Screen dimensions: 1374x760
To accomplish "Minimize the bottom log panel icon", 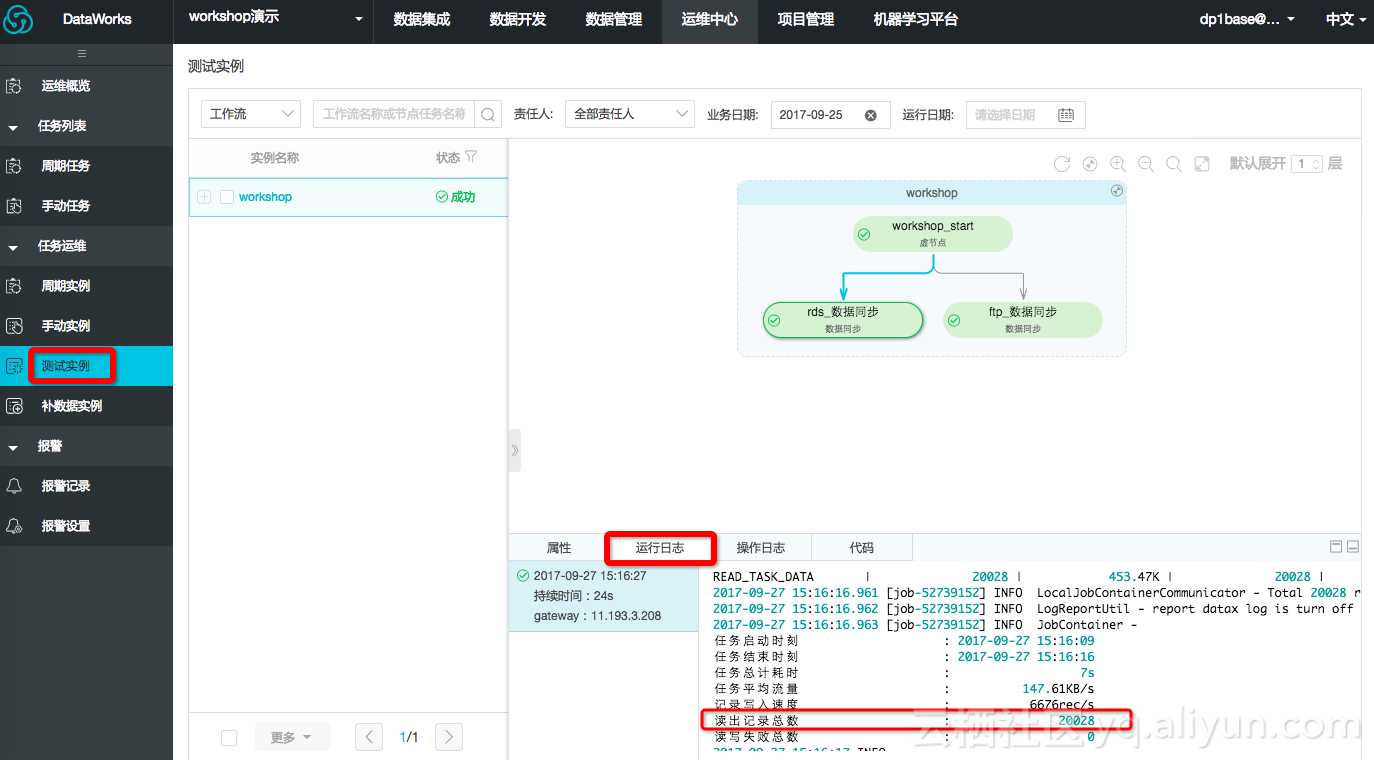I will click(1353, 546).
